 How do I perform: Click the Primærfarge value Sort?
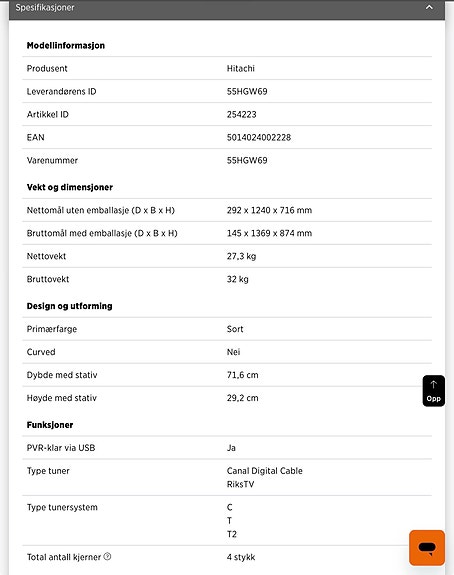[235, 329]
